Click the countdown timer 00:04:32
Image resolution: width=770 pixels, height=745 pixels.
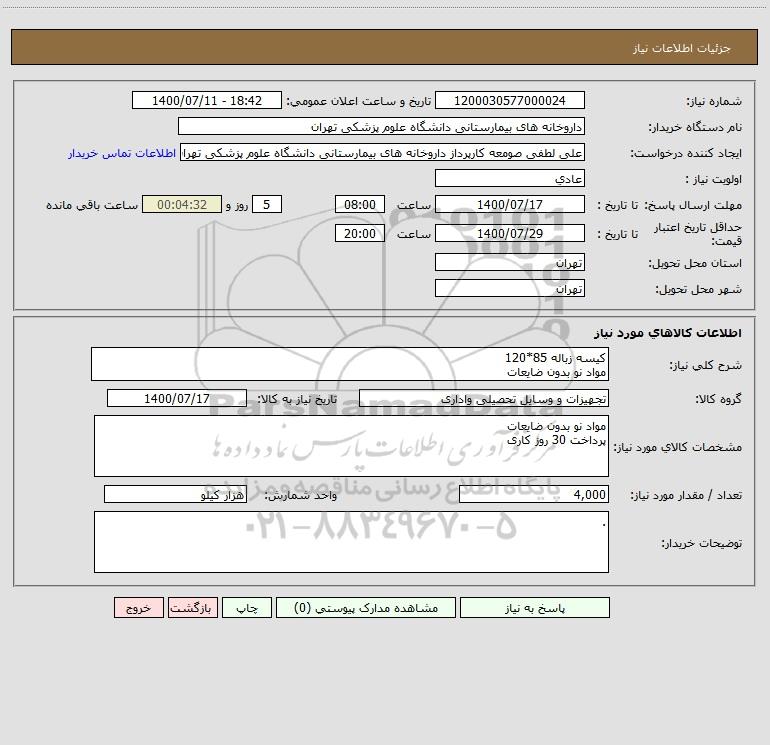click(182, 205)
